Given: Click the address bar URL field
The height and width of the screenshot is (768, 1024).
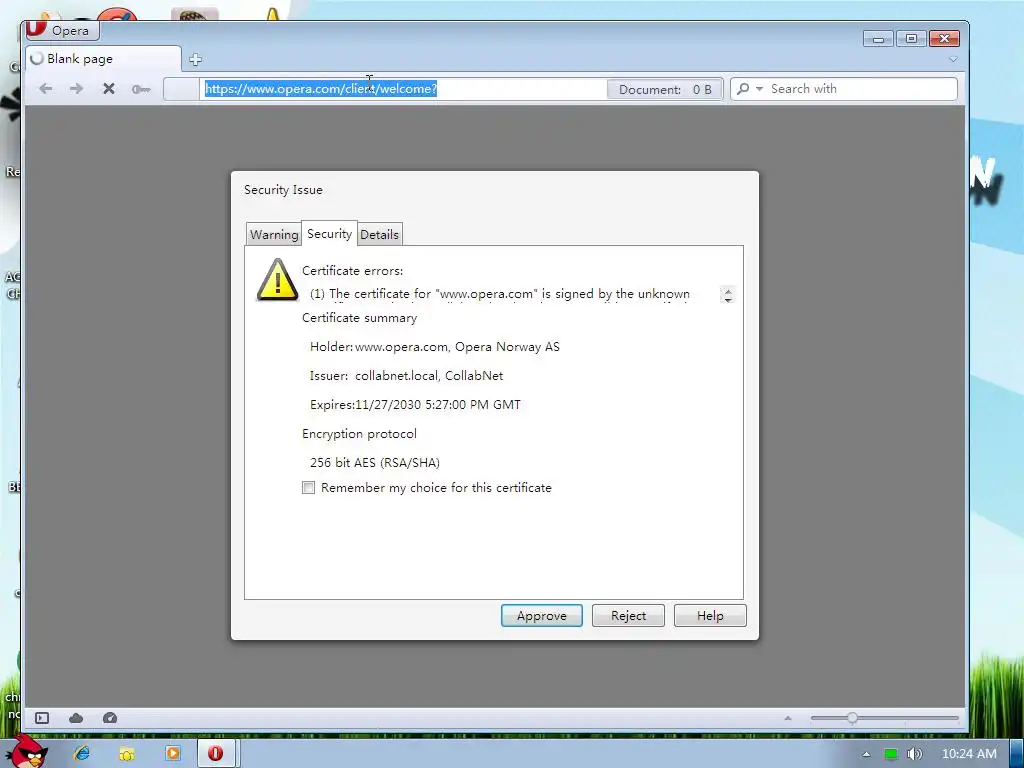Looking at the screenshot, I should point(402,89).
